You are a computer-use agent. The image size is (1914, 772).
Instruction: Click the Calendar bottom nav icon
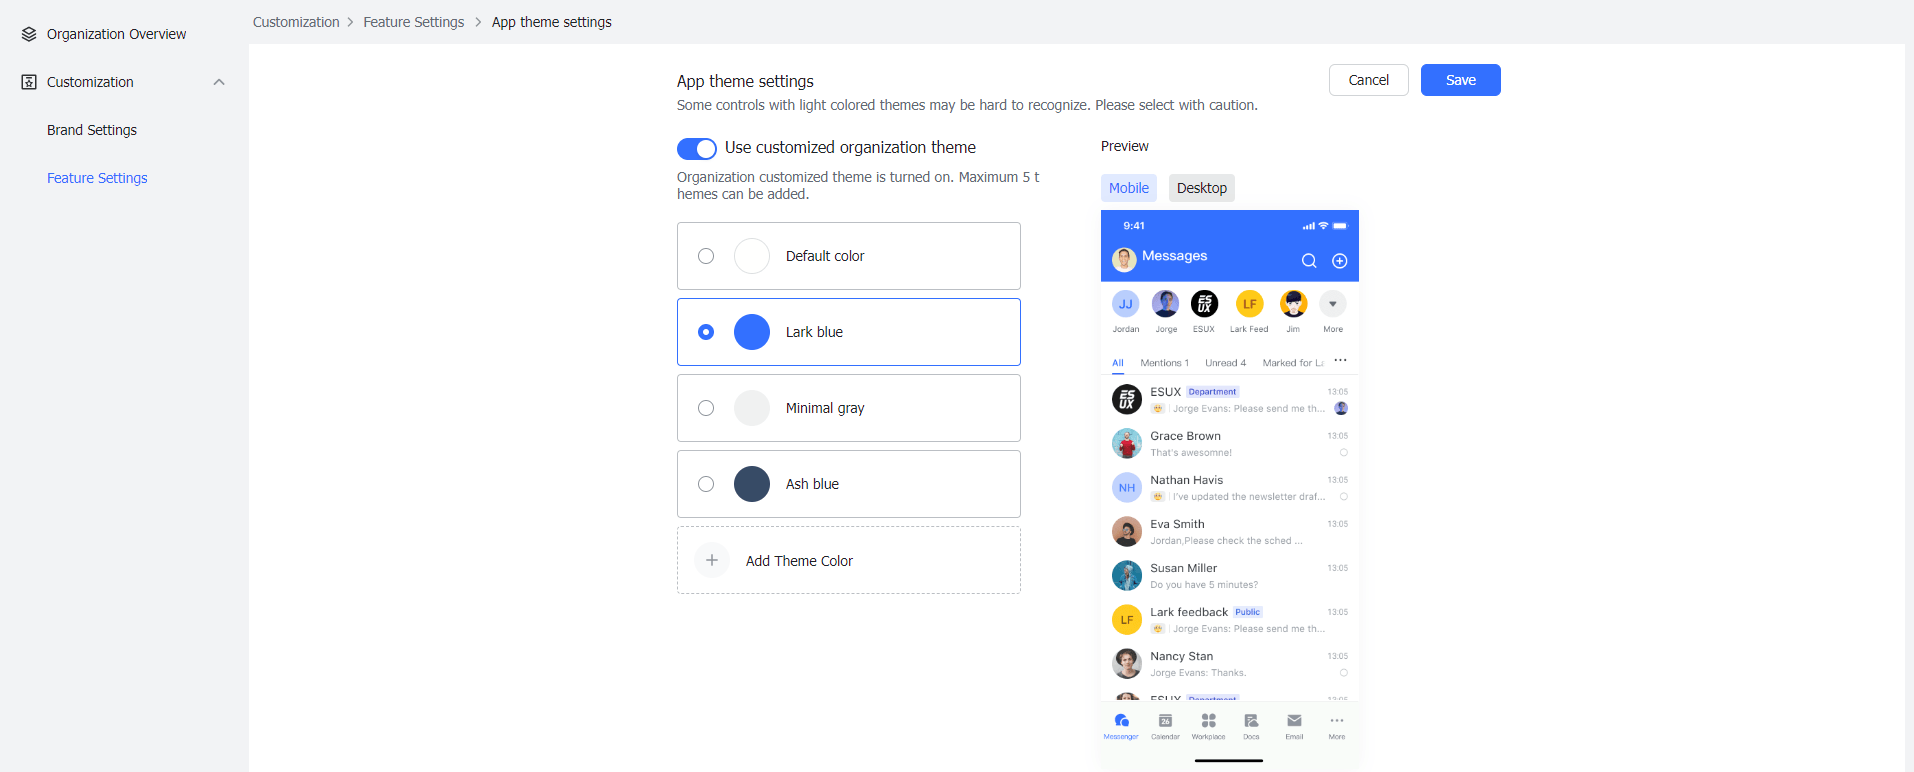tap(1165, 721)
